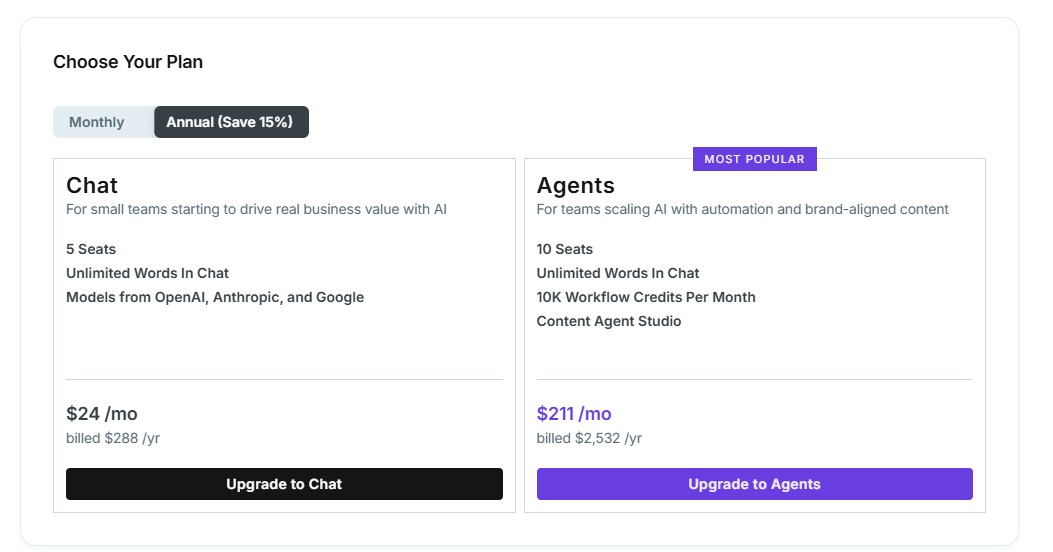
Task: Select Annual (Save 15%) billing option
Action: tap(230, 122)
